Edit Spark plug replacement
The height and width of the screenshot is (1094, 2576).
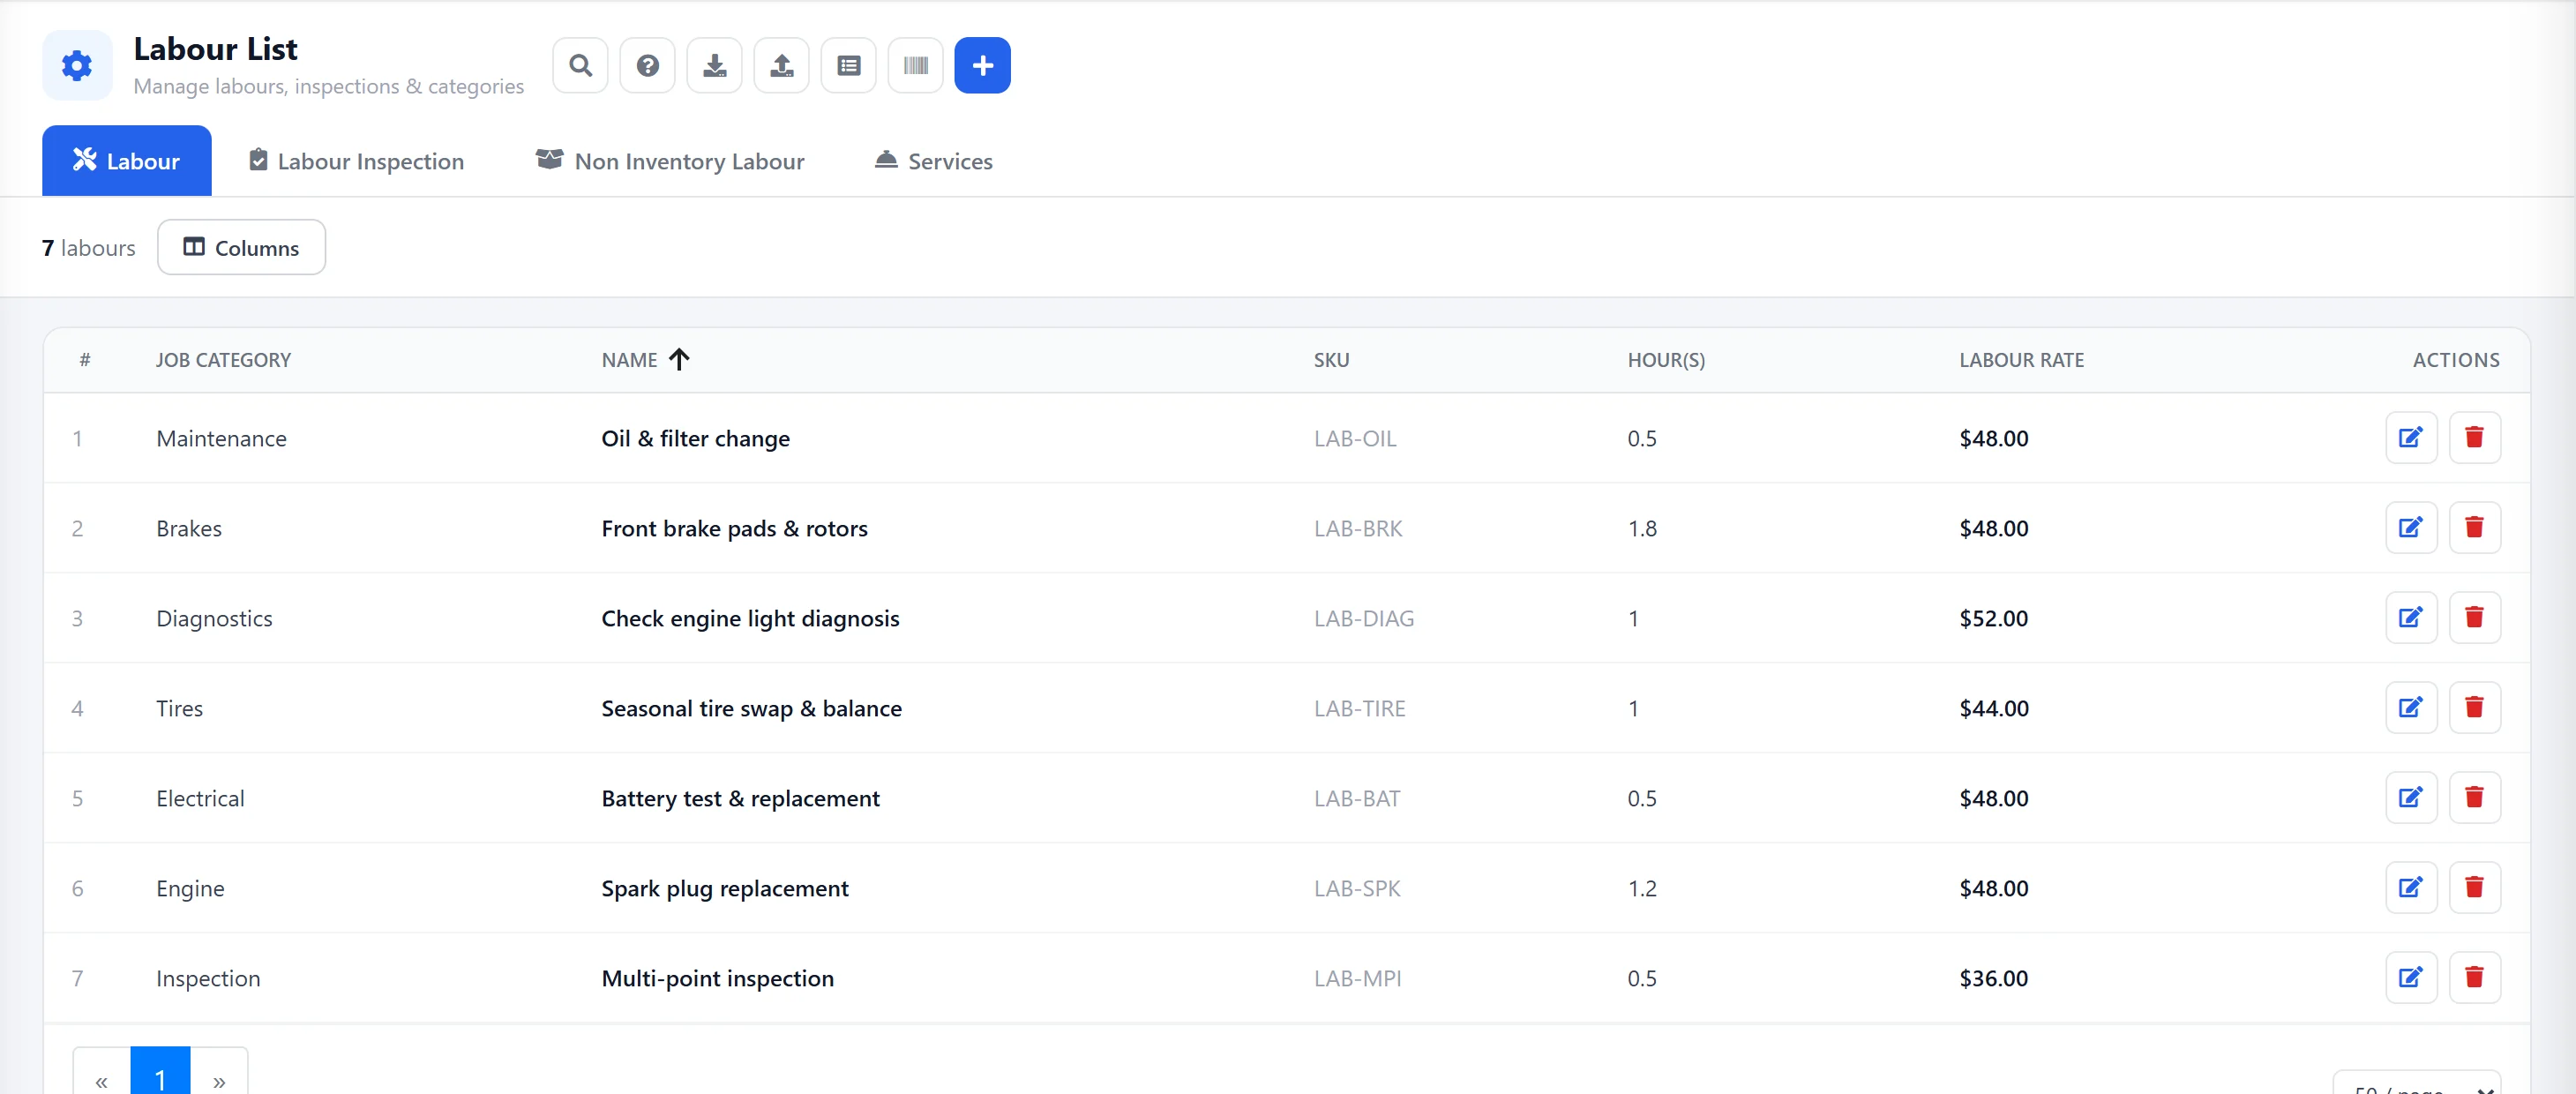tap(2411, 887)
